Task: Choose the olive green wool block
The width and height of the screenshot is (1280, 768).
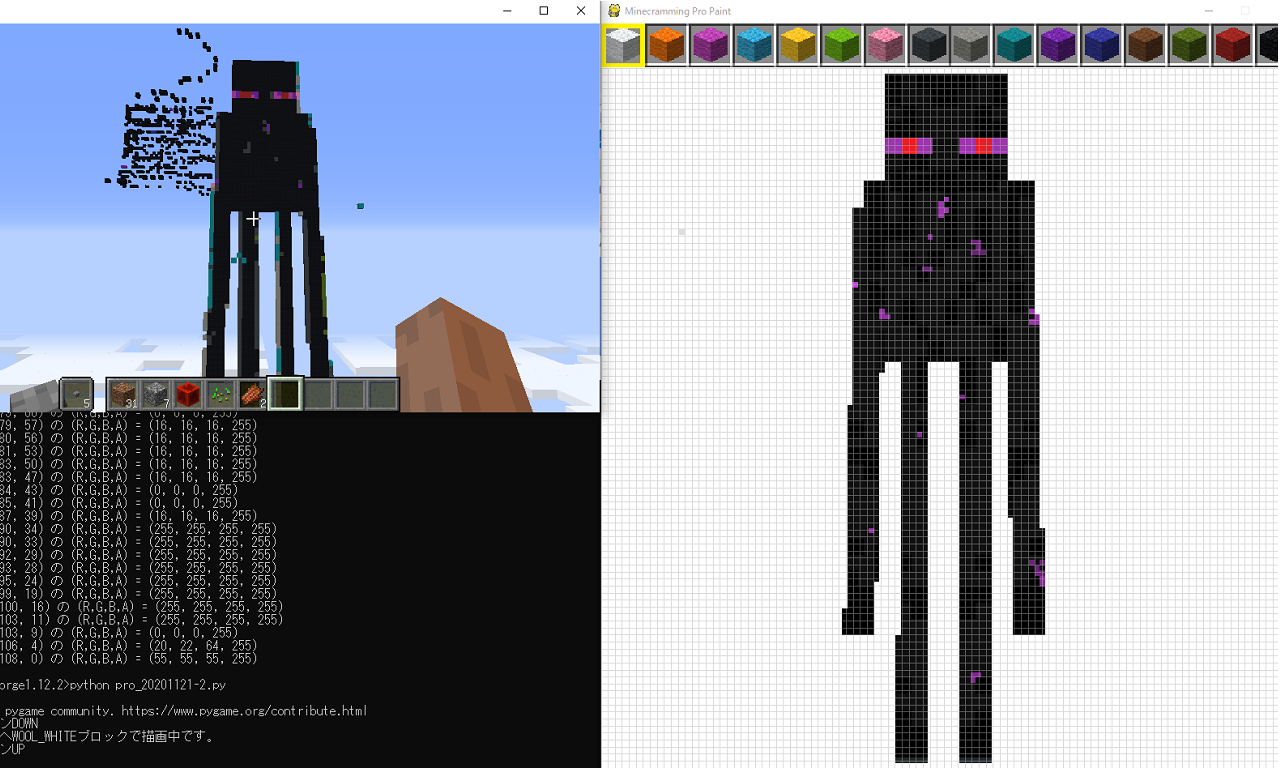Action: click(x=1191, y=45)
